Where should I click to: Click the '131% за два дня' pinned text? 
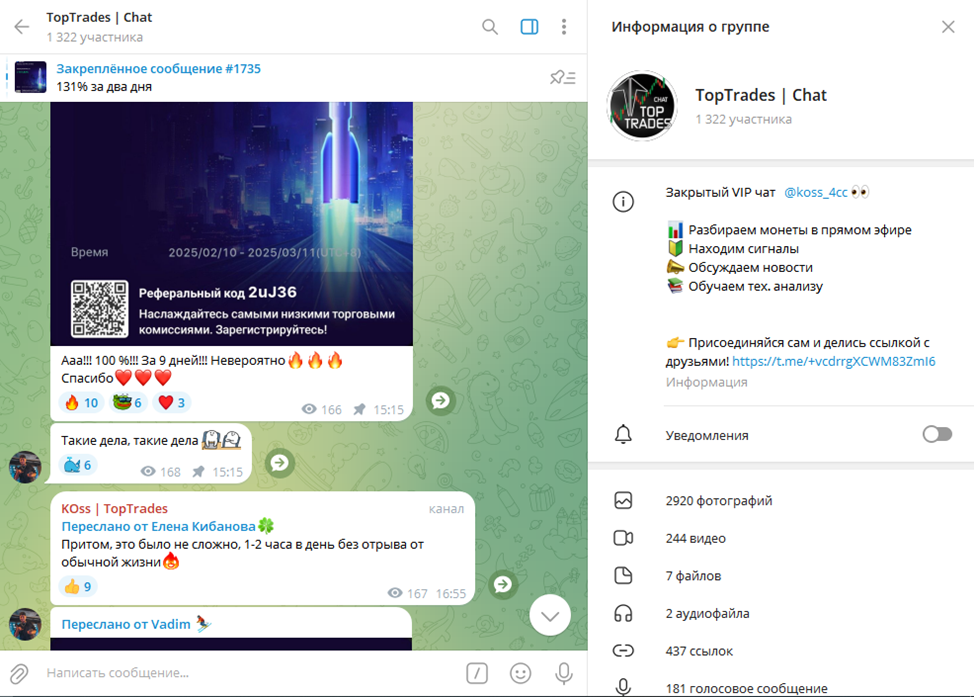click(x=104, y=86)
